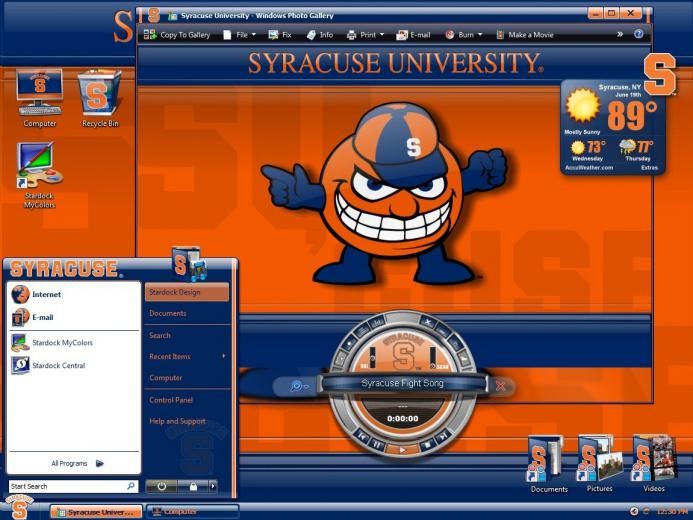Click the pause button on media player
This screenshot has width=693, height=520.
(377, 444)
